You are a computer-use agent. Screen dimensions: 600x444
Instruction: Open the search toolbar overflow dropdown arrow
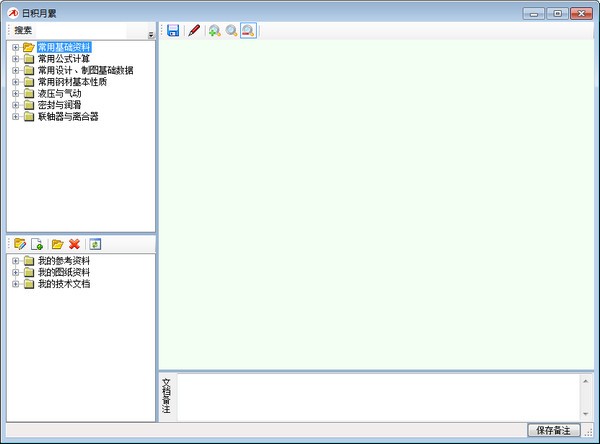click(x=151, y=35)
